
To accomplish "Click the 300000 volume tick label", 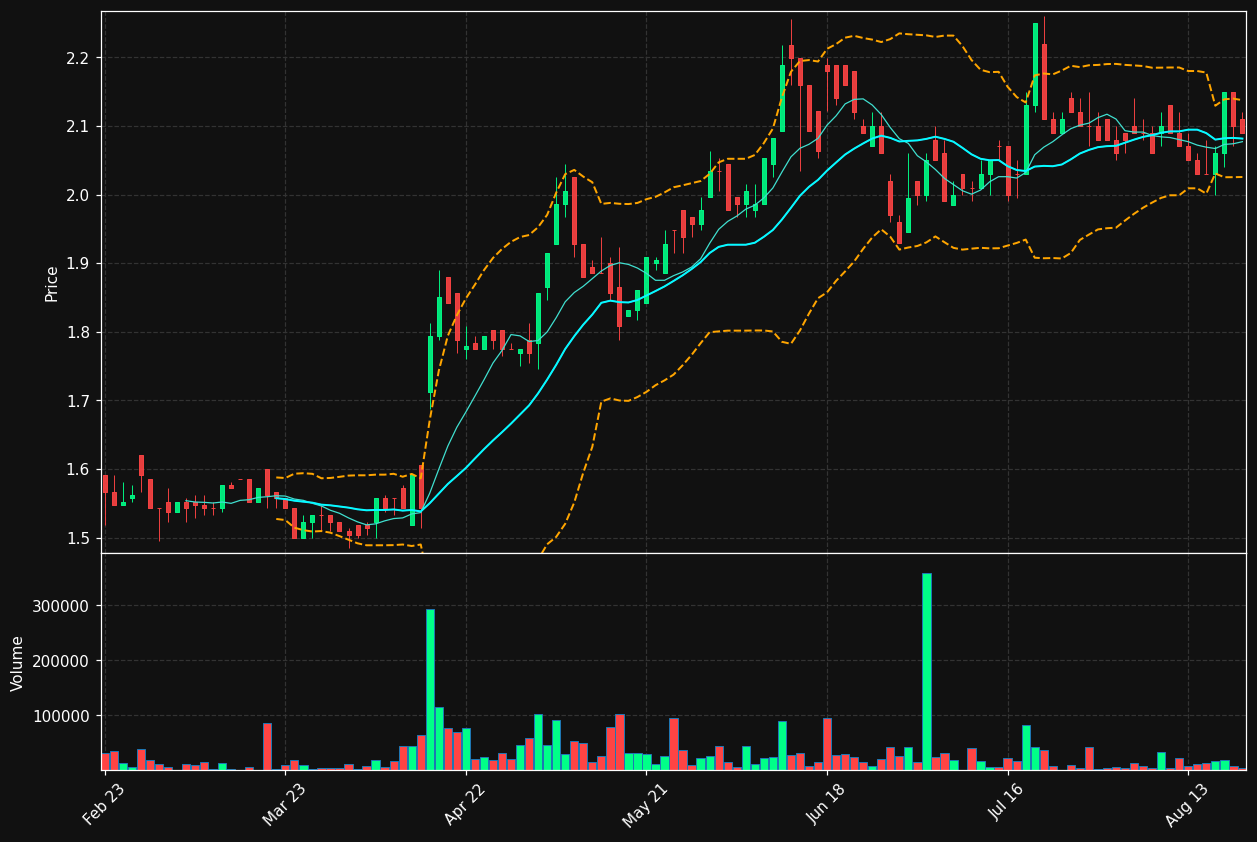I will 62,607.
